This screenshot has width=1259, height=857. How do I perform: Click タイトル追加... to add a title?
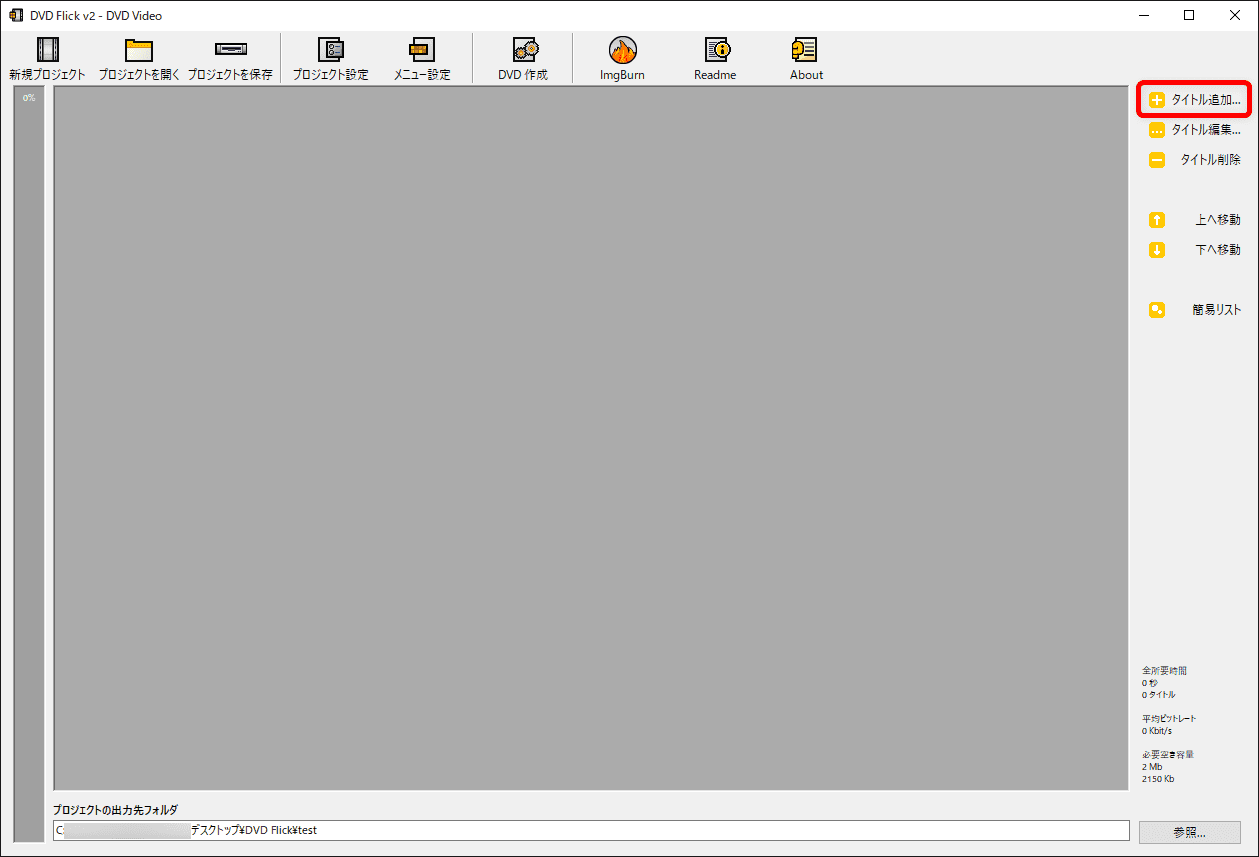1195,100
